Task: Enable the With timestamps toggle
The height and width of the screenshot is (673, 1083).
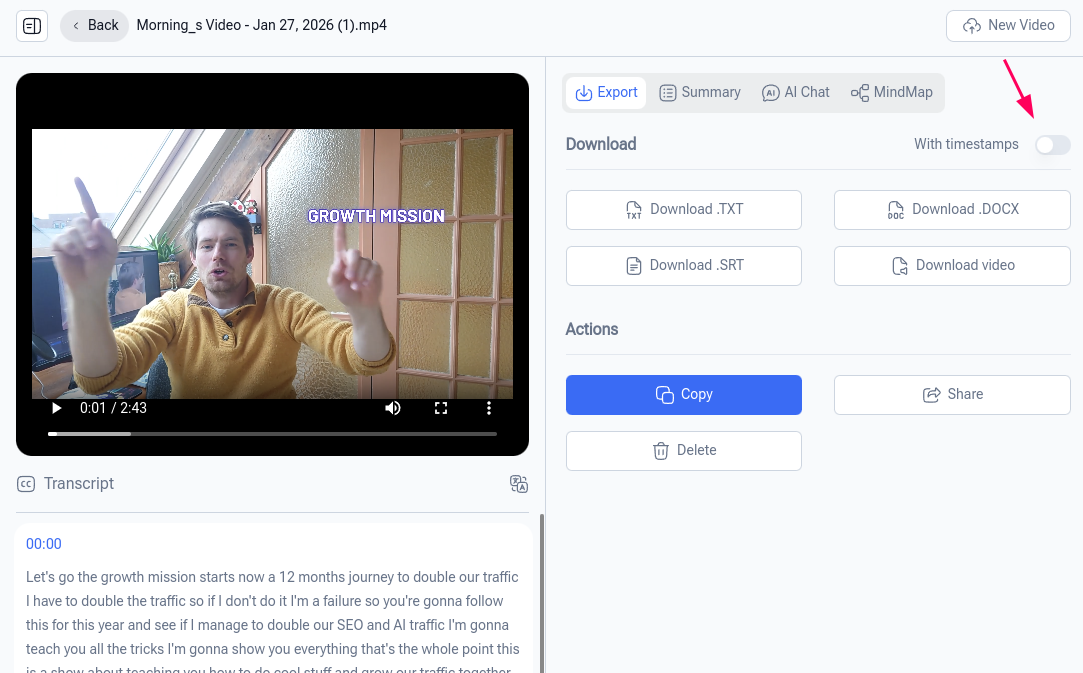Action: [x=1052, y=145]
